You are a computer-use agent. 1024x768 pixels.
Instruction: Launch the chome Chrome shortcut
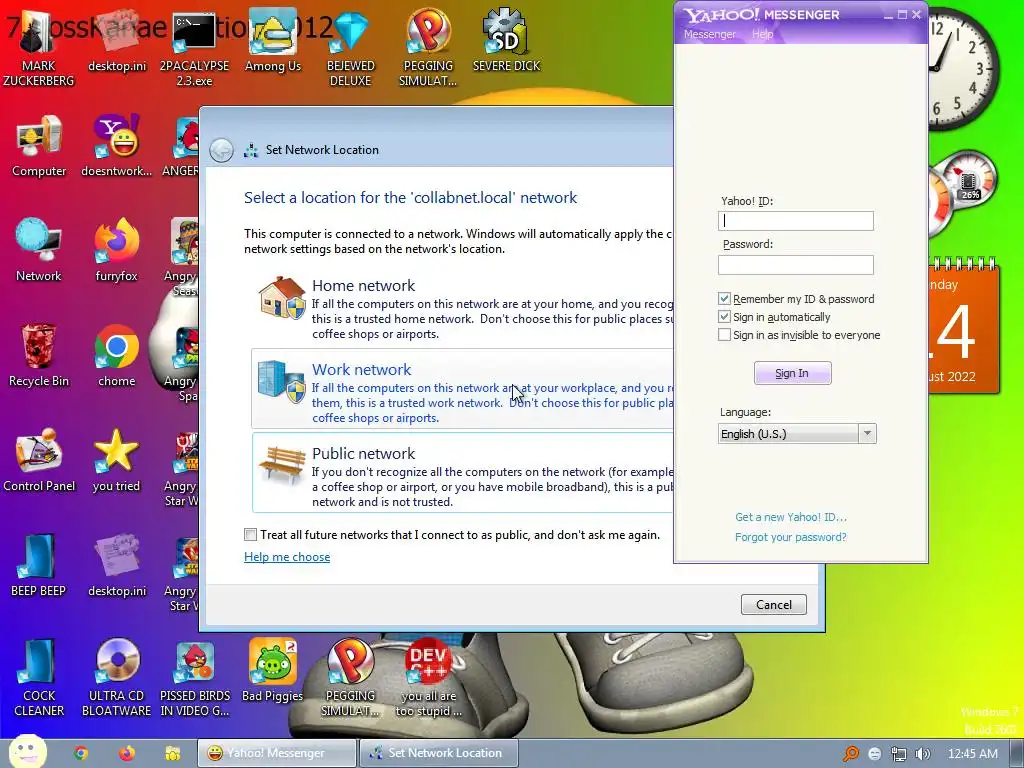(x=116, y=356)
